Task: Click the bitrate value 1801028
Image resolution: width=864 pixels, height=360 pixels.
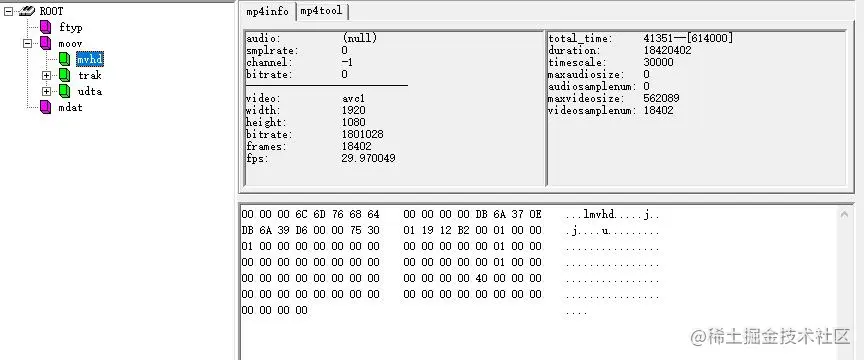Action: tap(363, 135)
